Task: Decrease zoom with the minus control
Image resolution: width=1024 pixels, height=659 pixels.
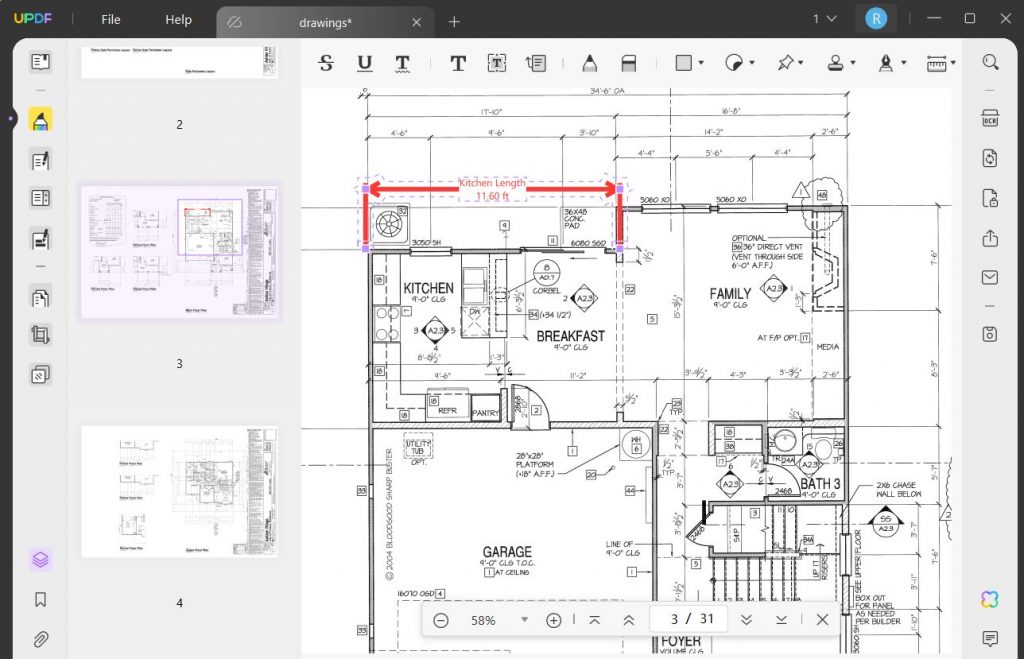Action: tap(440, 620)
